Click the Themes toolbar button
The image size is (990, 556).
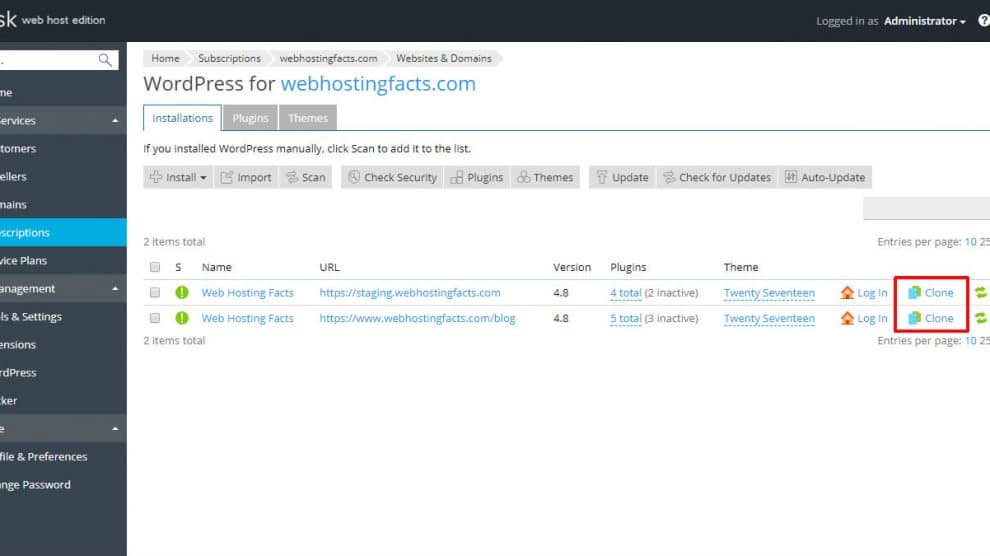[x=545, y=177]
